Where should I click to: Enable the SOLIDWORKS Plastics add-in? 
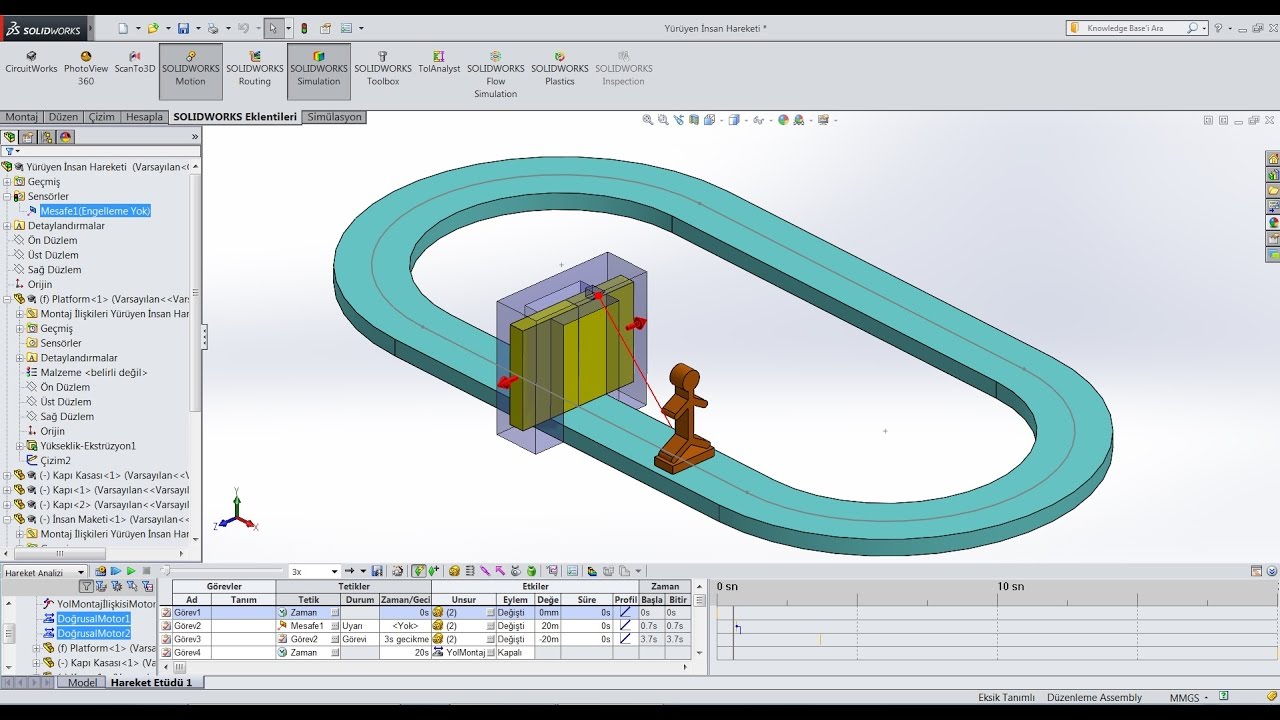pos(560,68)
